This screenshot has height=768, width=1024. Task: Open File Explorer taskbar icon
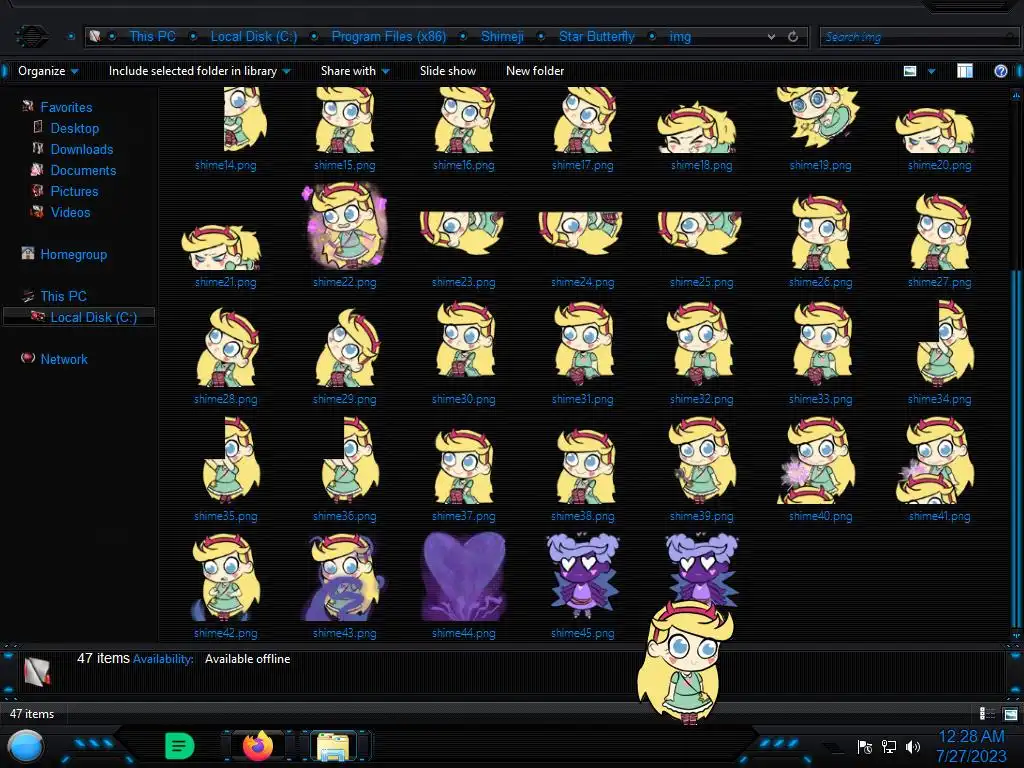pyautogui.click(x=332, y=746)
